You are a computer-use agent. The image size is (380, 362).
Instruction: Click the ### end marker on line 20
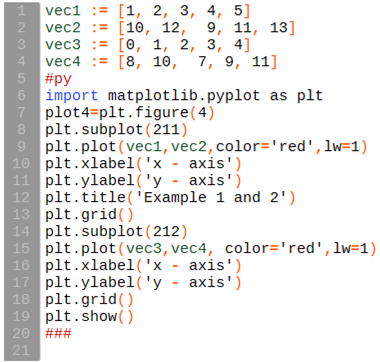[59, 333]
